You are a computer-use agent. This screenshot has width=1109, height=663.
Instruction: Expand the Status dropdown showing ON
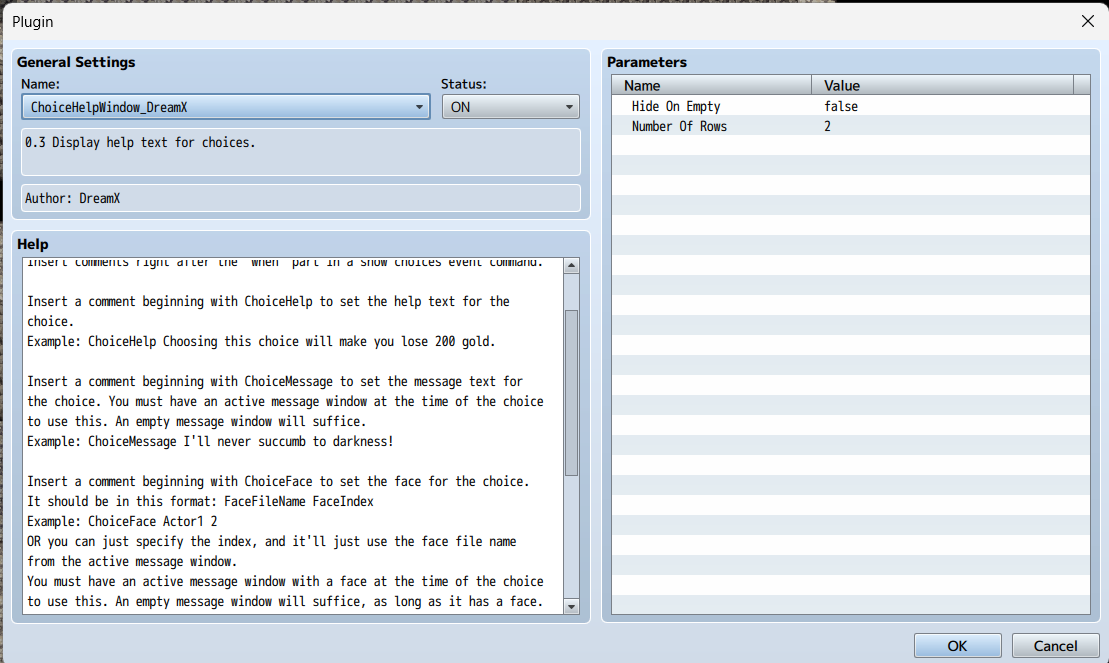click(x=510, y=107)
